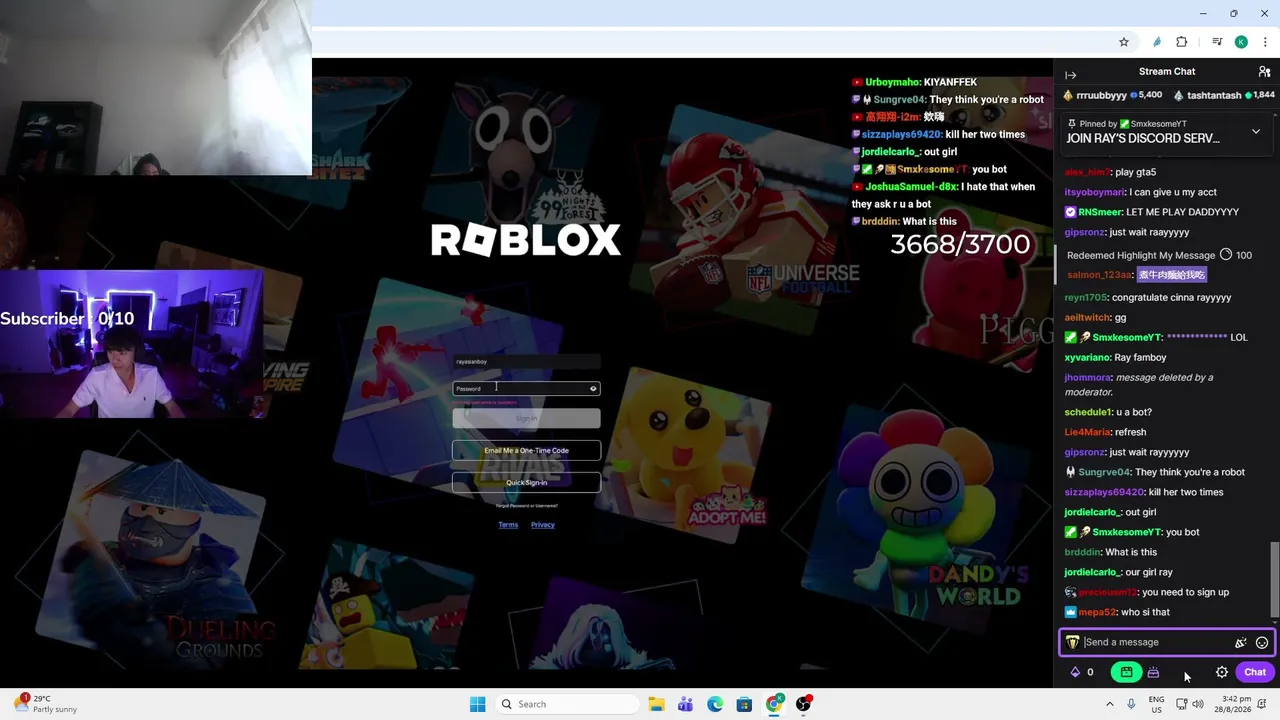Open the emoji picker in chat
Image resolution: width=1280 pixels, height=720 pixels.
tap(1262, 643)
